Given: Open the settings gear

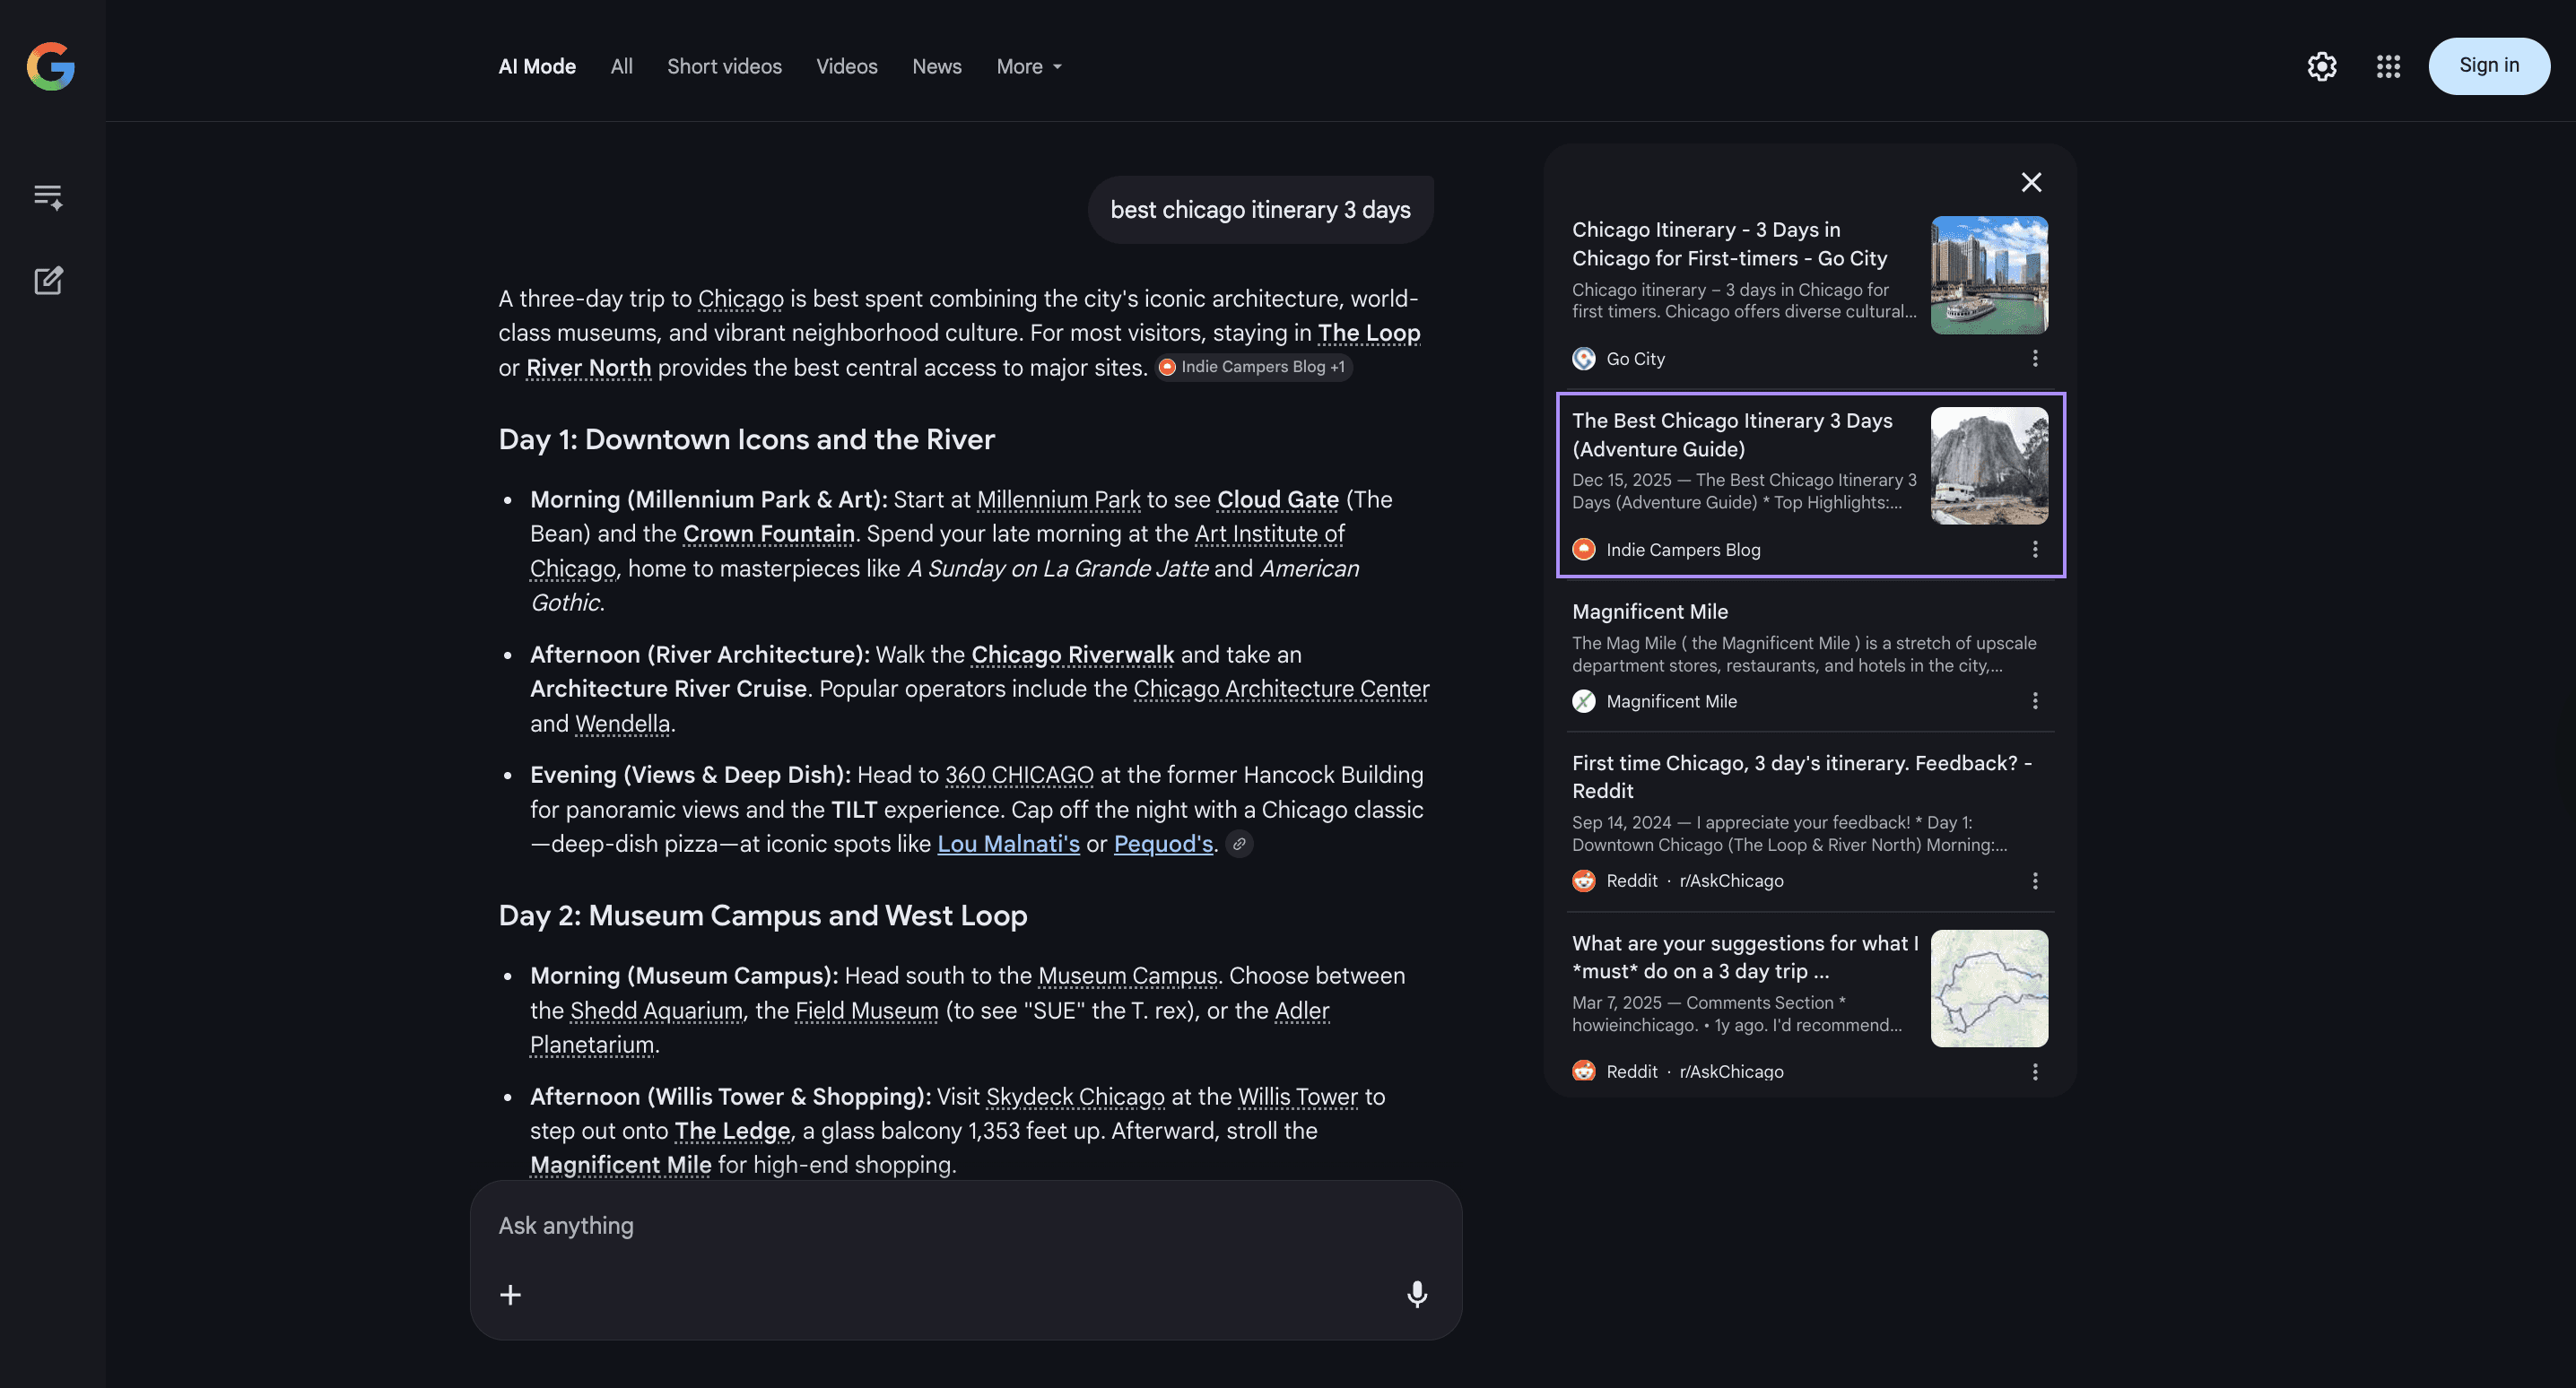Looking at the screenshot, I should point(2321,66).
